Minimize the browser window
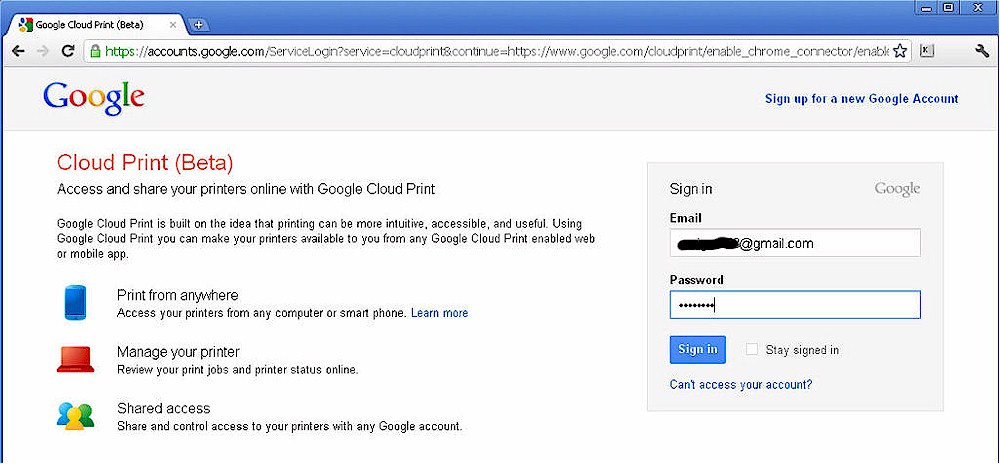Screen dimensions: 1000x464 click(x=926, y=8)
